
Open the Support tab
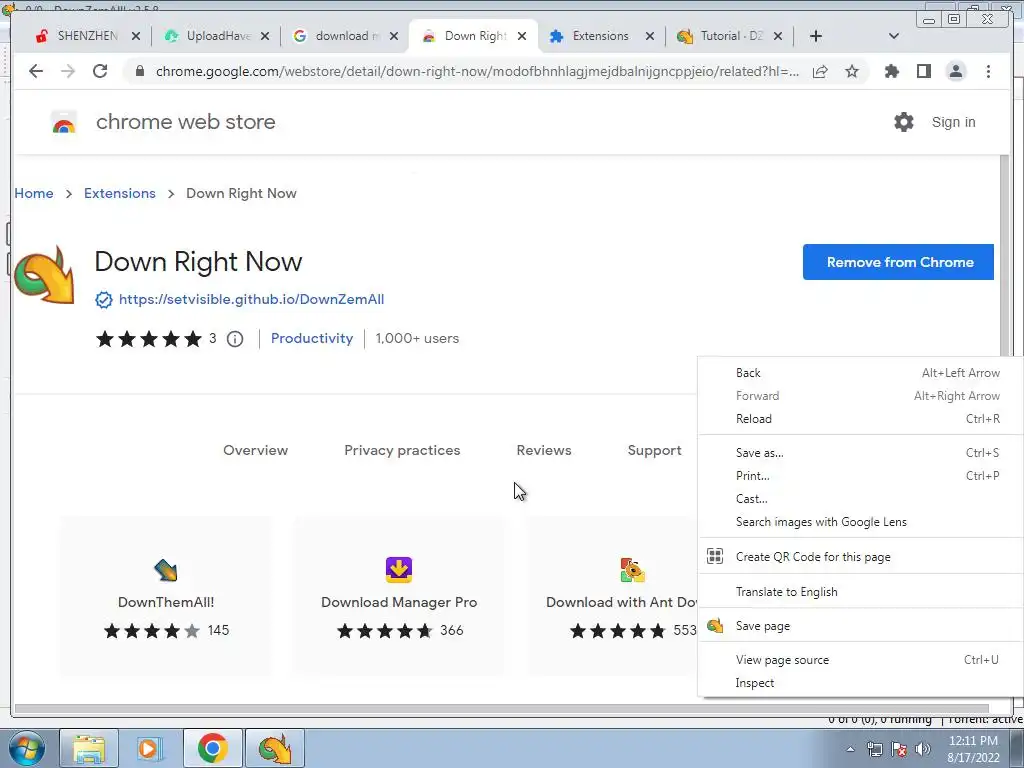(654, 451)
